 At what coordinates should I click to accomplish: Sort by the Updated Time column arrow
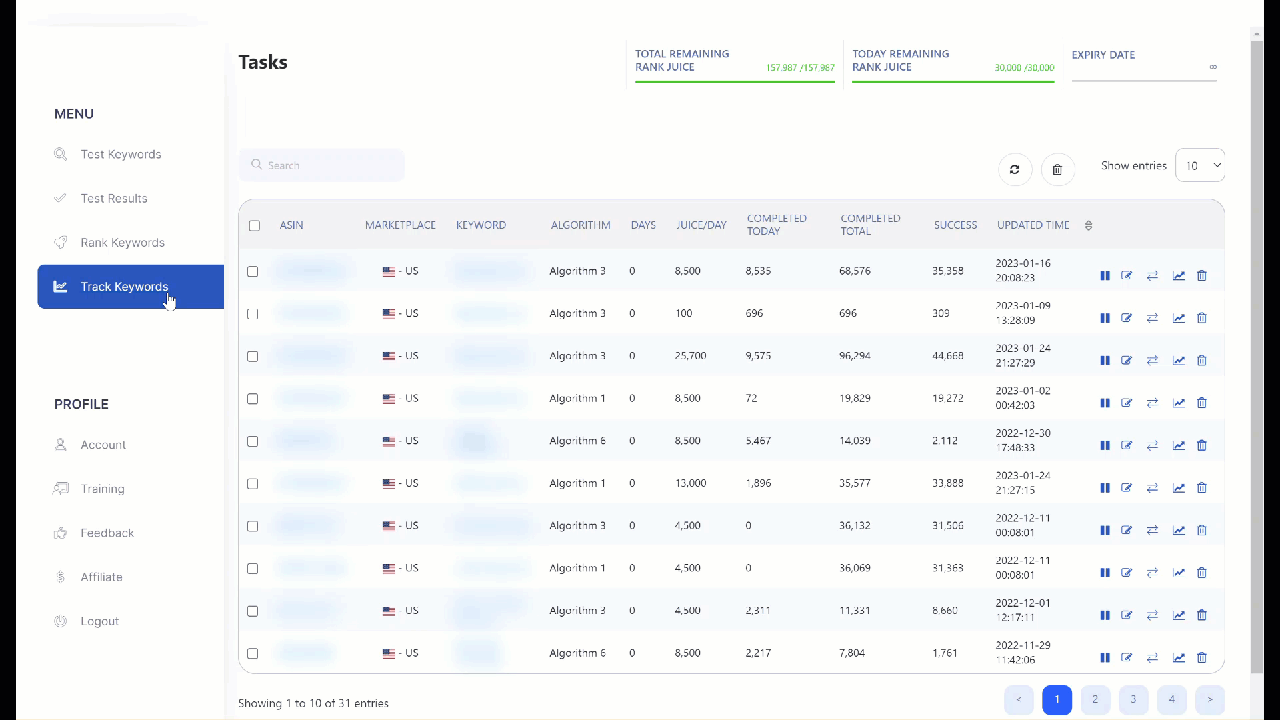[x=1088, y=226]
